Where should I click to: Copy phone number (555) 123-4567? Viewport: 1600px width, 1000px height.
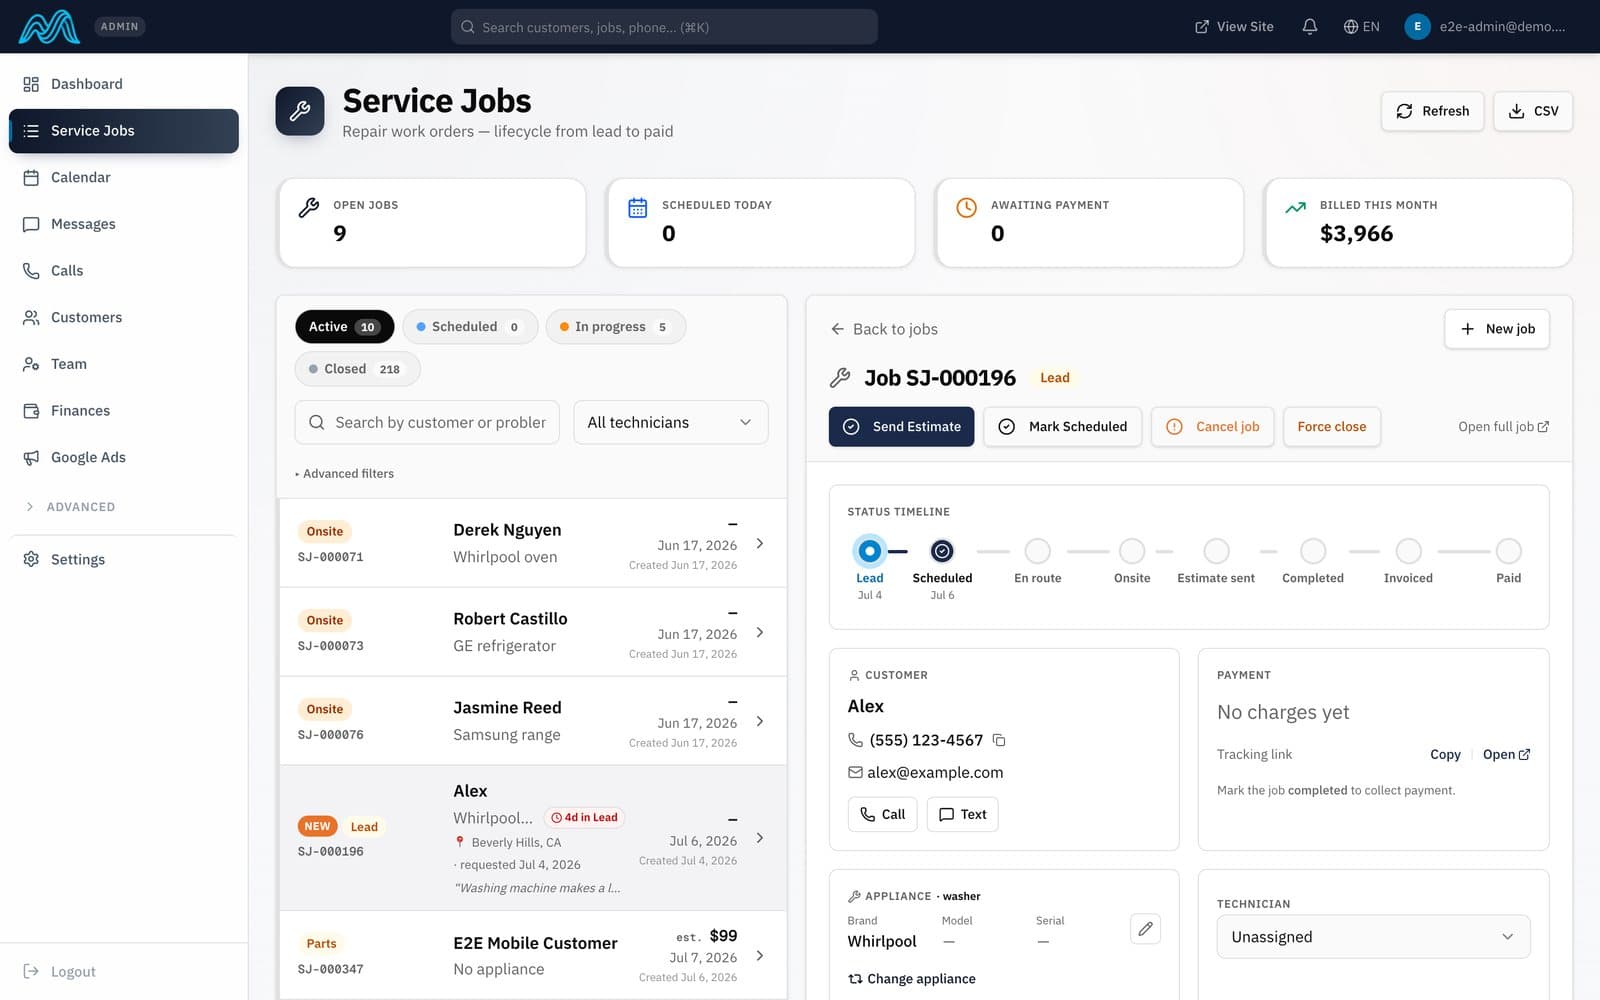point(998,740)
